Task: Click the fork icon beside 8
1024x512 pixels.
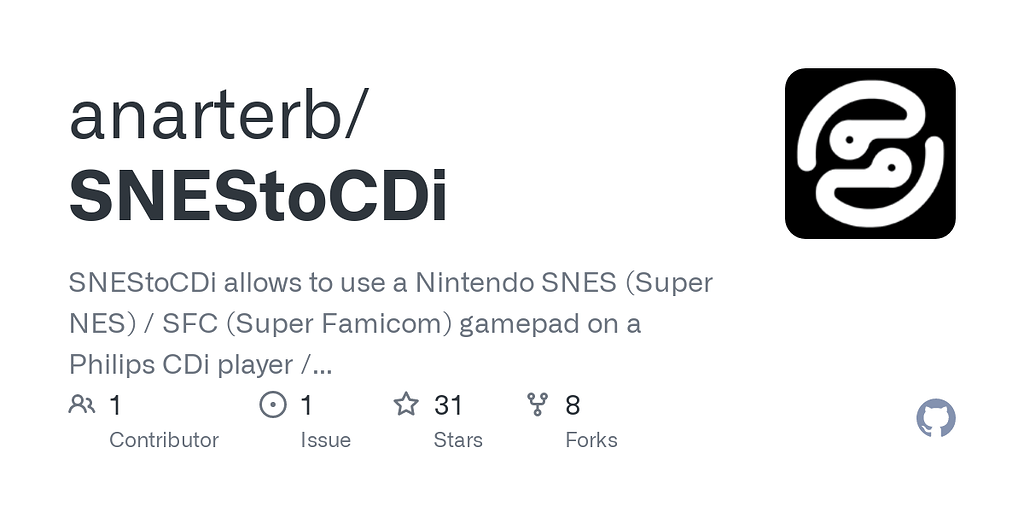Action: (x=538, y=405)
